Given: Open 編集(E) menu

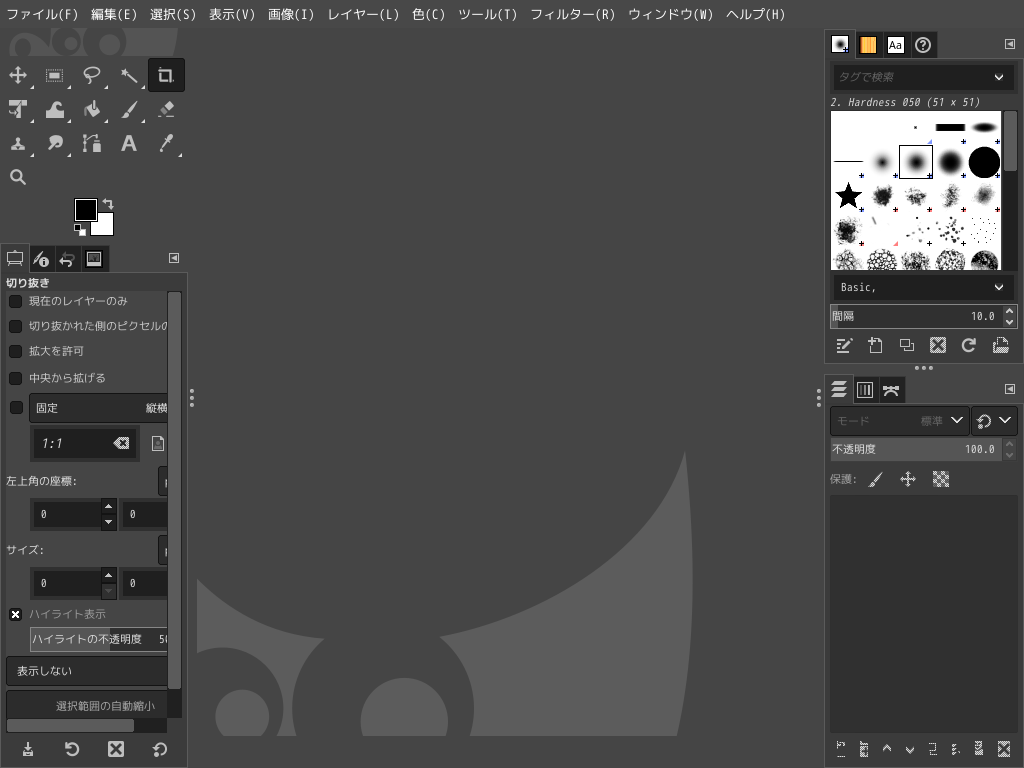Looking at the screenshot, I should [114, 14].
